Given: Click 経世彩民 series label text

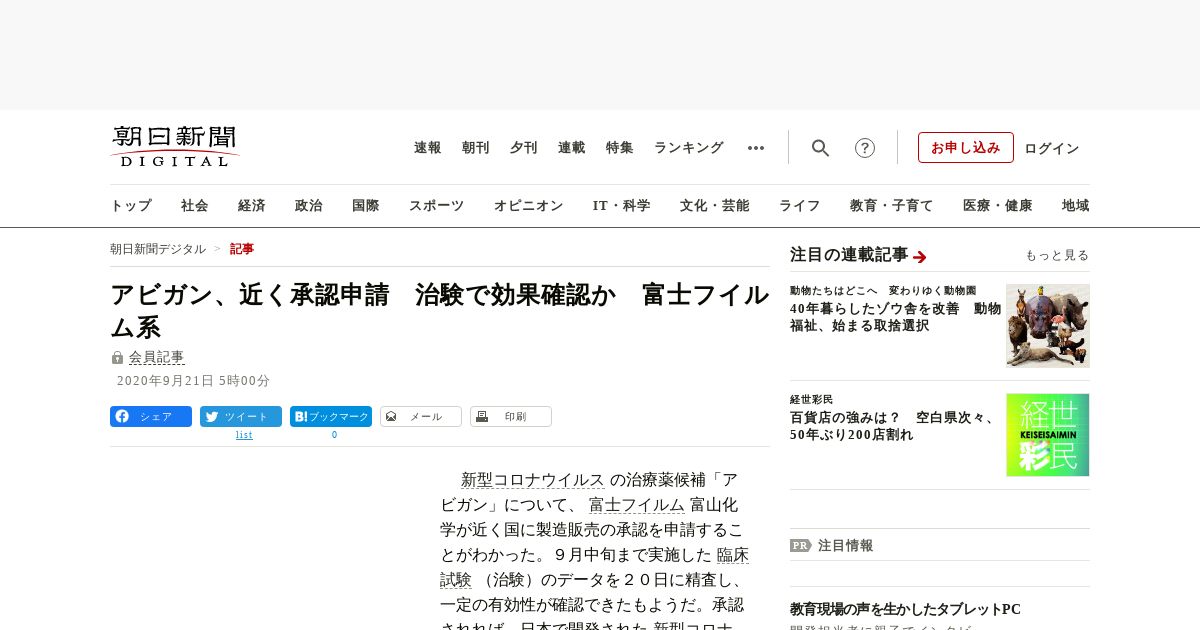Looking at the screenshot, I should (811, 399).
